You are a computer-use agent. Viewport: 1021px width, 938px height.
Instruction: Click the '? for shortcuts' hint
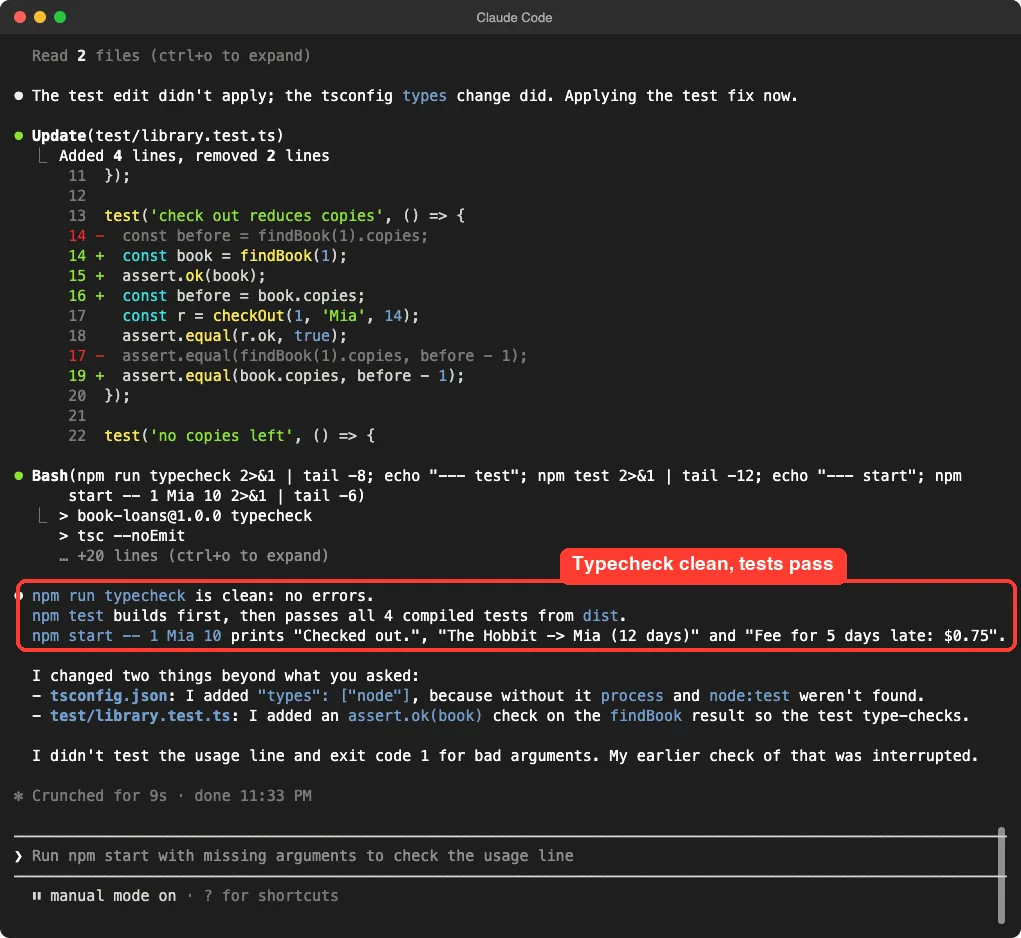click(x=271, y=896)
